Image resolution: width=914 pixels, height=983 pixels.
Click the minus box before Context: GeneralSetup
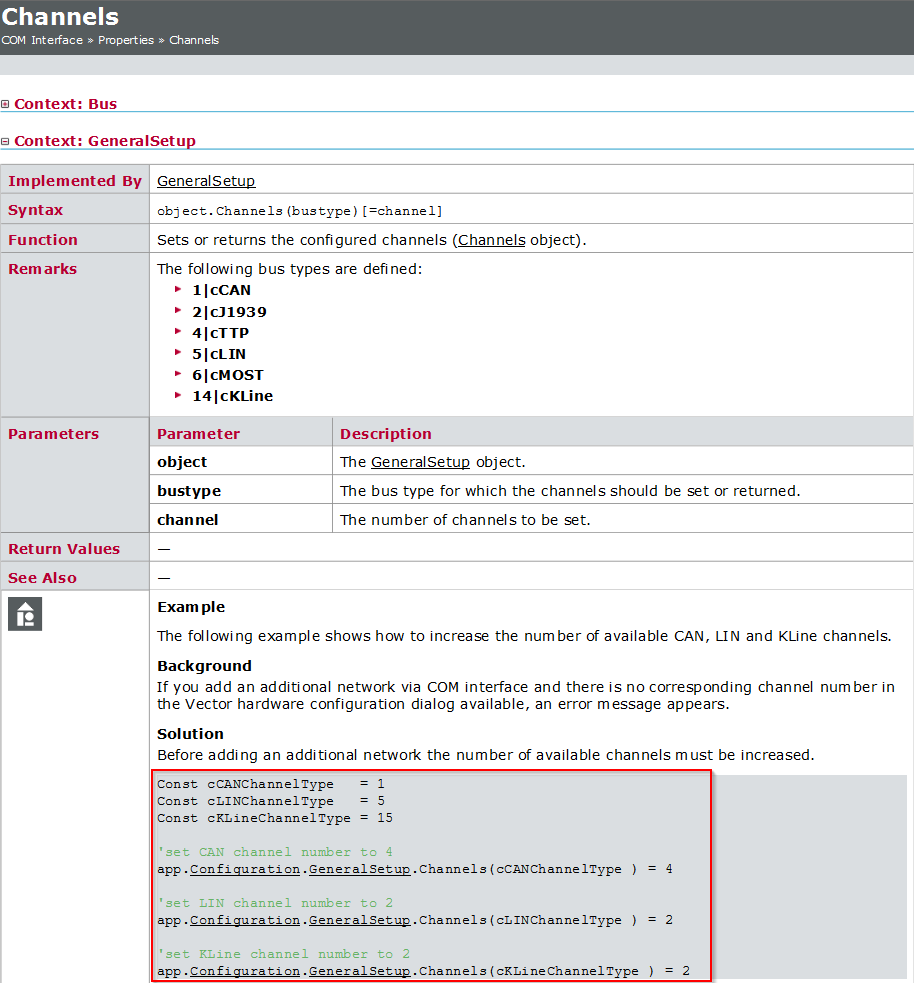(6, 141)
